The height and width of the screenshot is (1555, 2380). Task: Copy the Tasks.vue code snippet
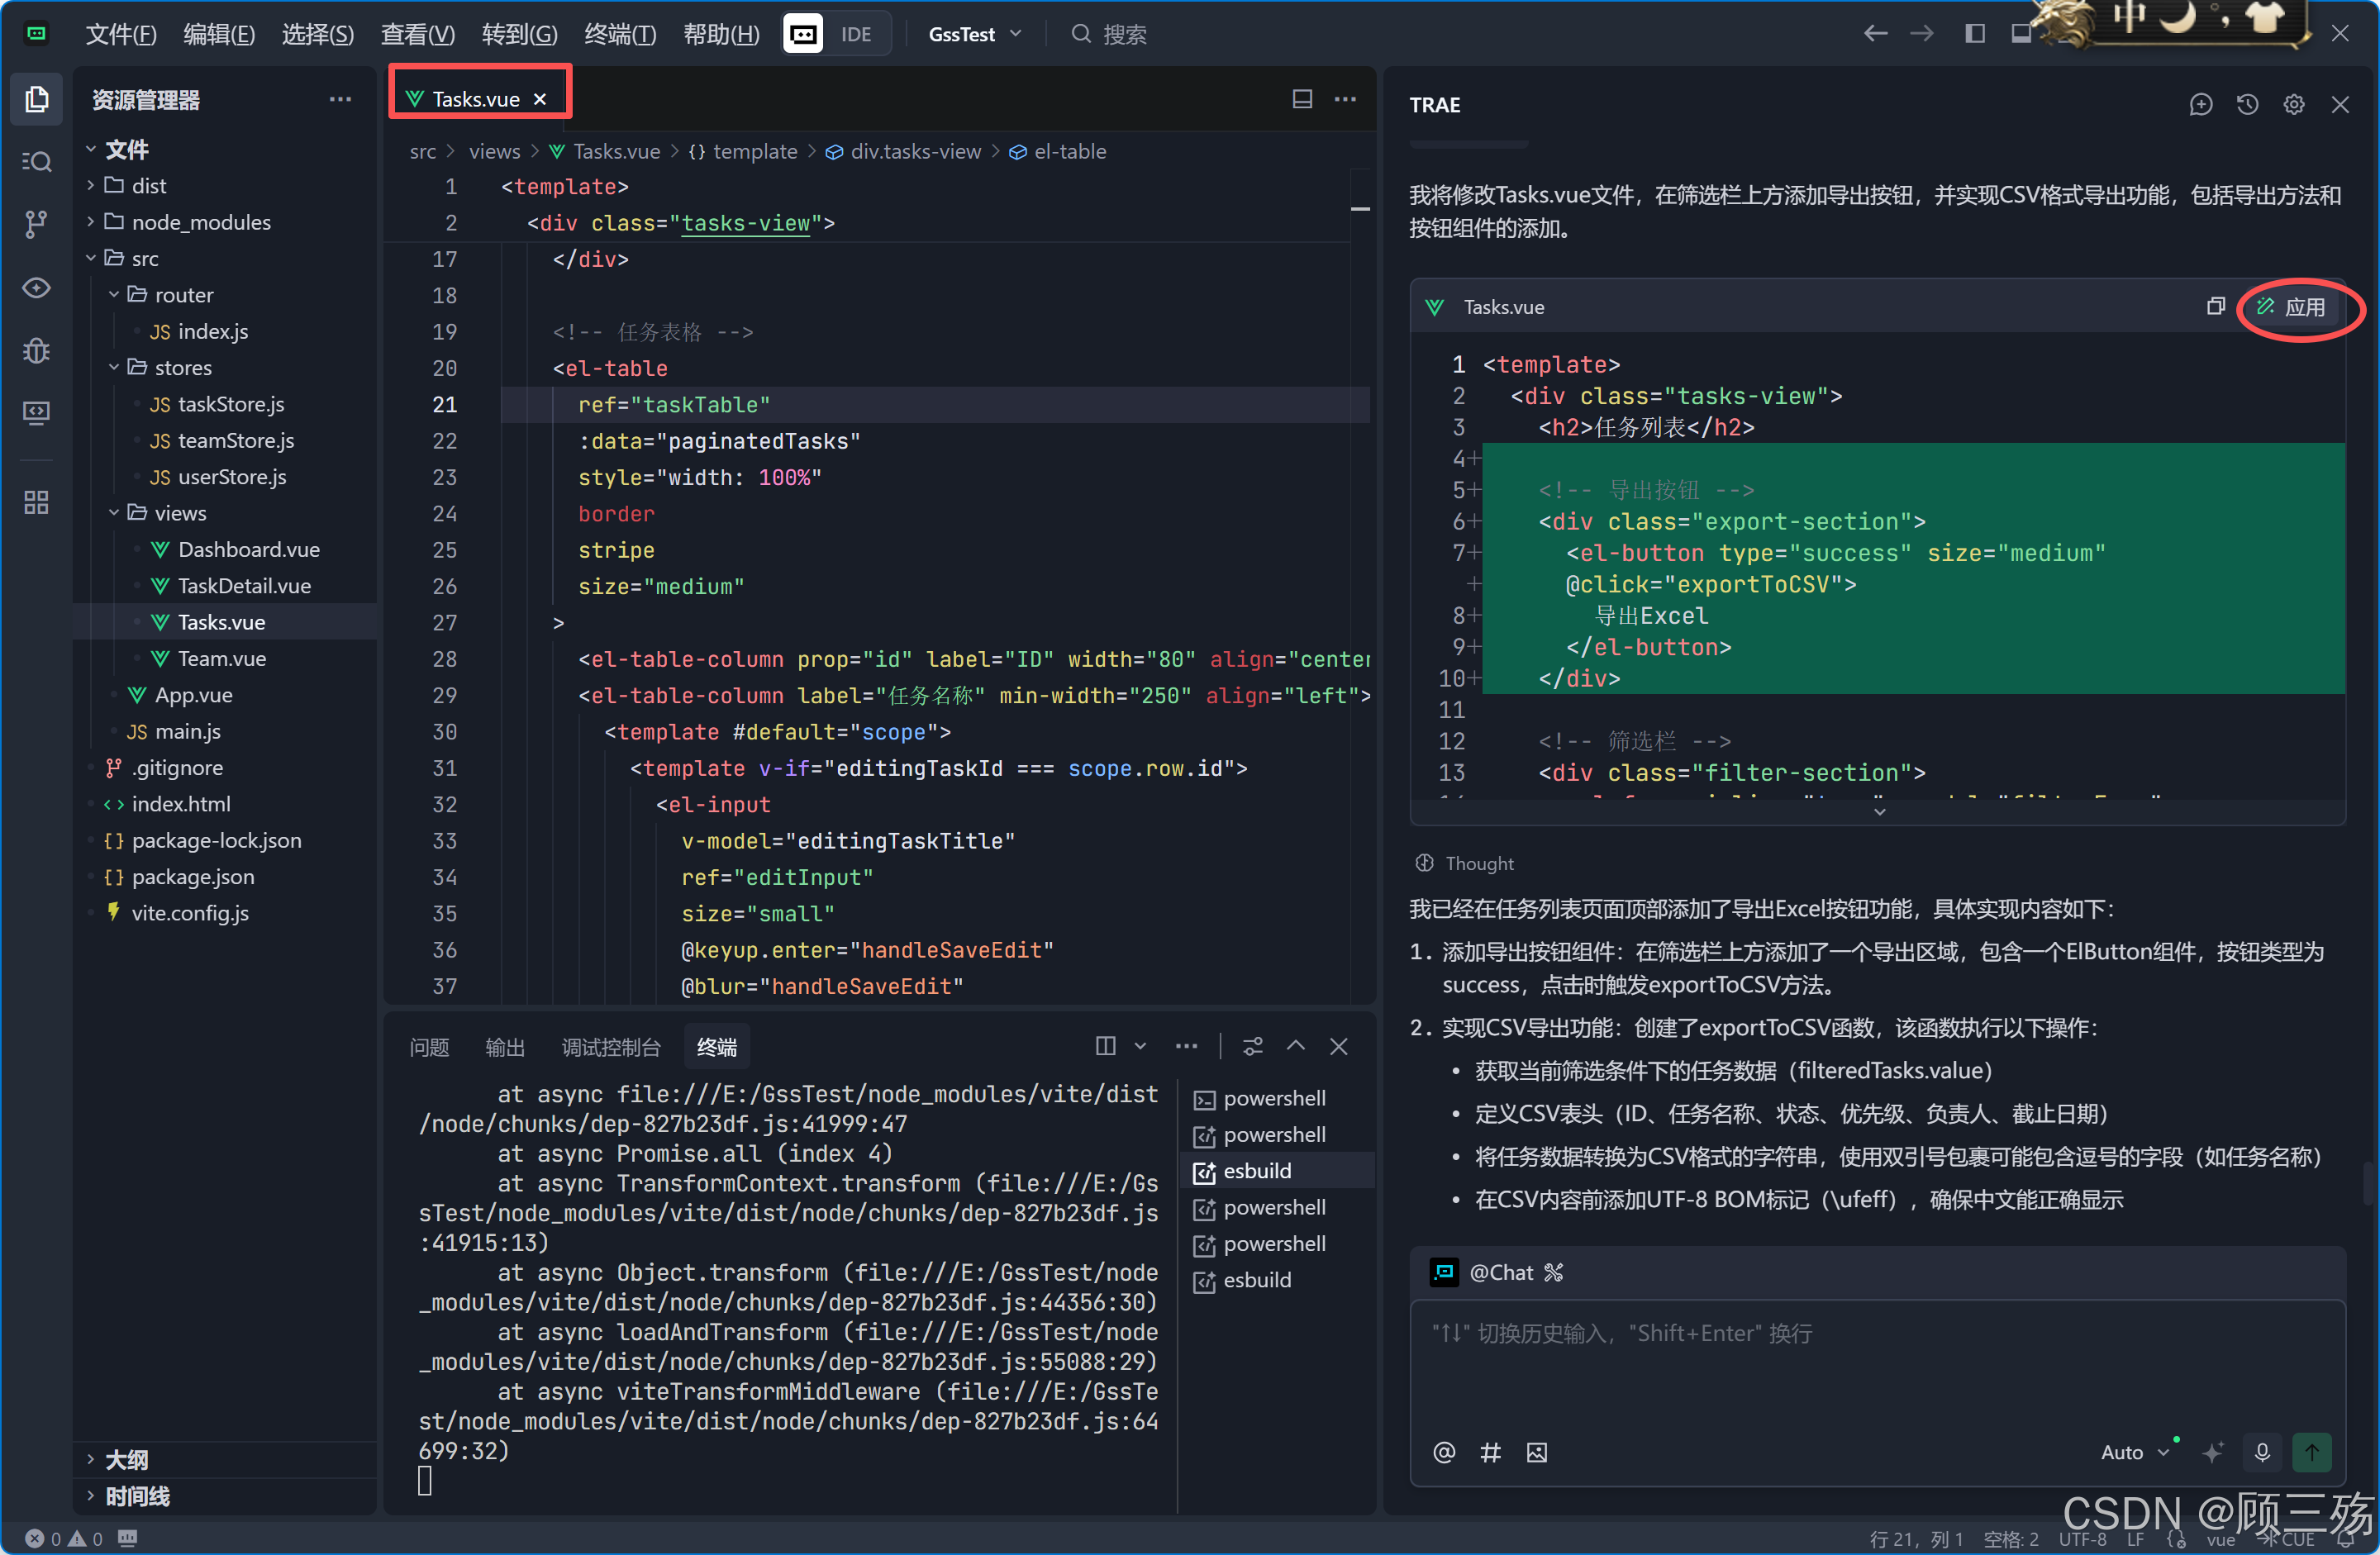pyautogui.click(x=2215, y=307)
